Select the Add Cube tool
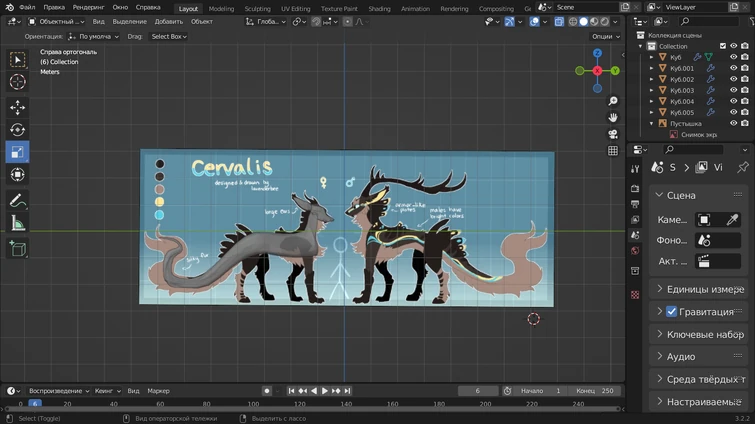The height and width of the screenshot is (424, 755). click(17, 249)
